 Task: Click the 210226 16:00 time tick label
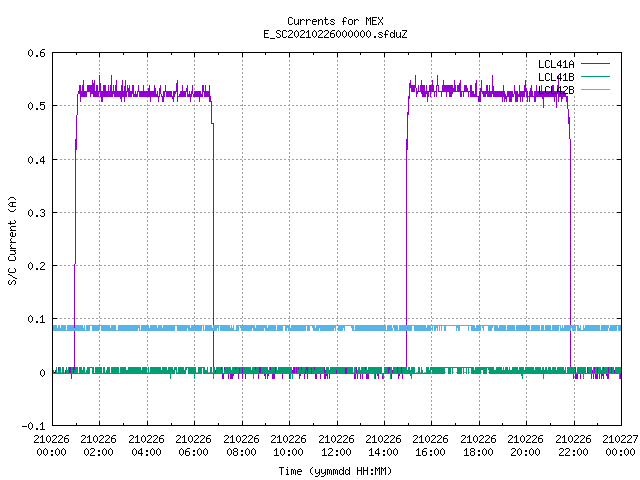(430, 446)
